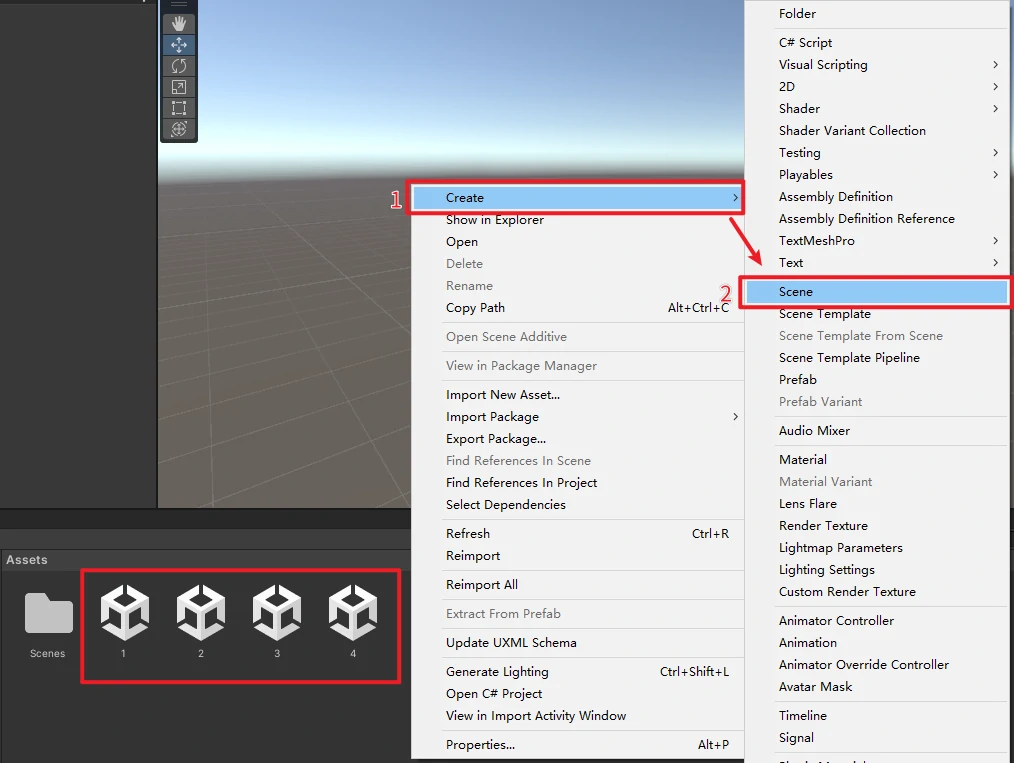1014x763 pixels.
Task: Pick the combined Transform tool
Action: pyautogui.click(x=179, y=129)
